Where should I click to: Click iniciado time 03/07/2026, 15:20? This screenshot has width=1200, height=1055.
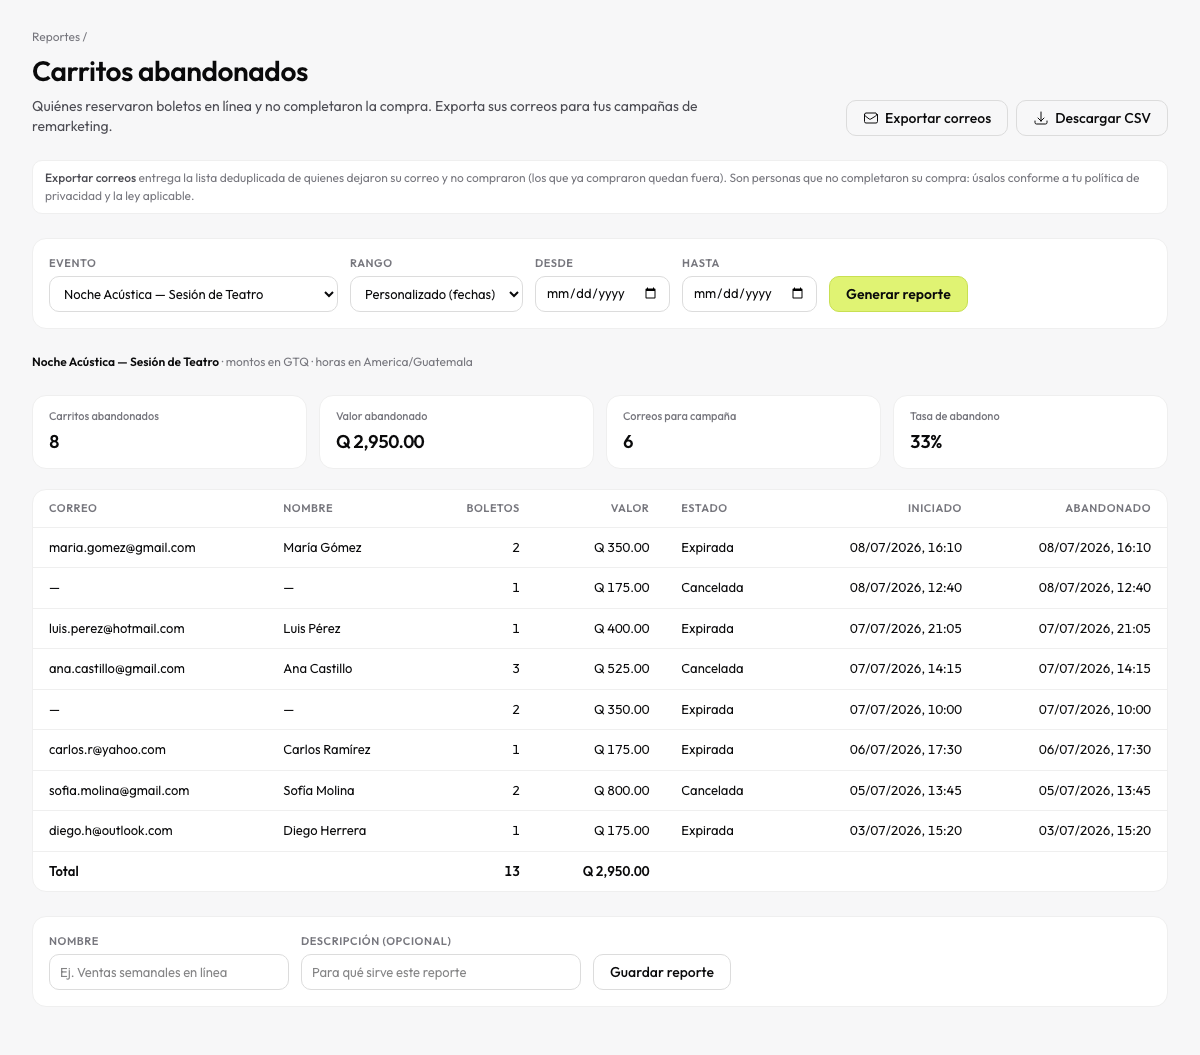pyautogui.click(x=906, y=831)
